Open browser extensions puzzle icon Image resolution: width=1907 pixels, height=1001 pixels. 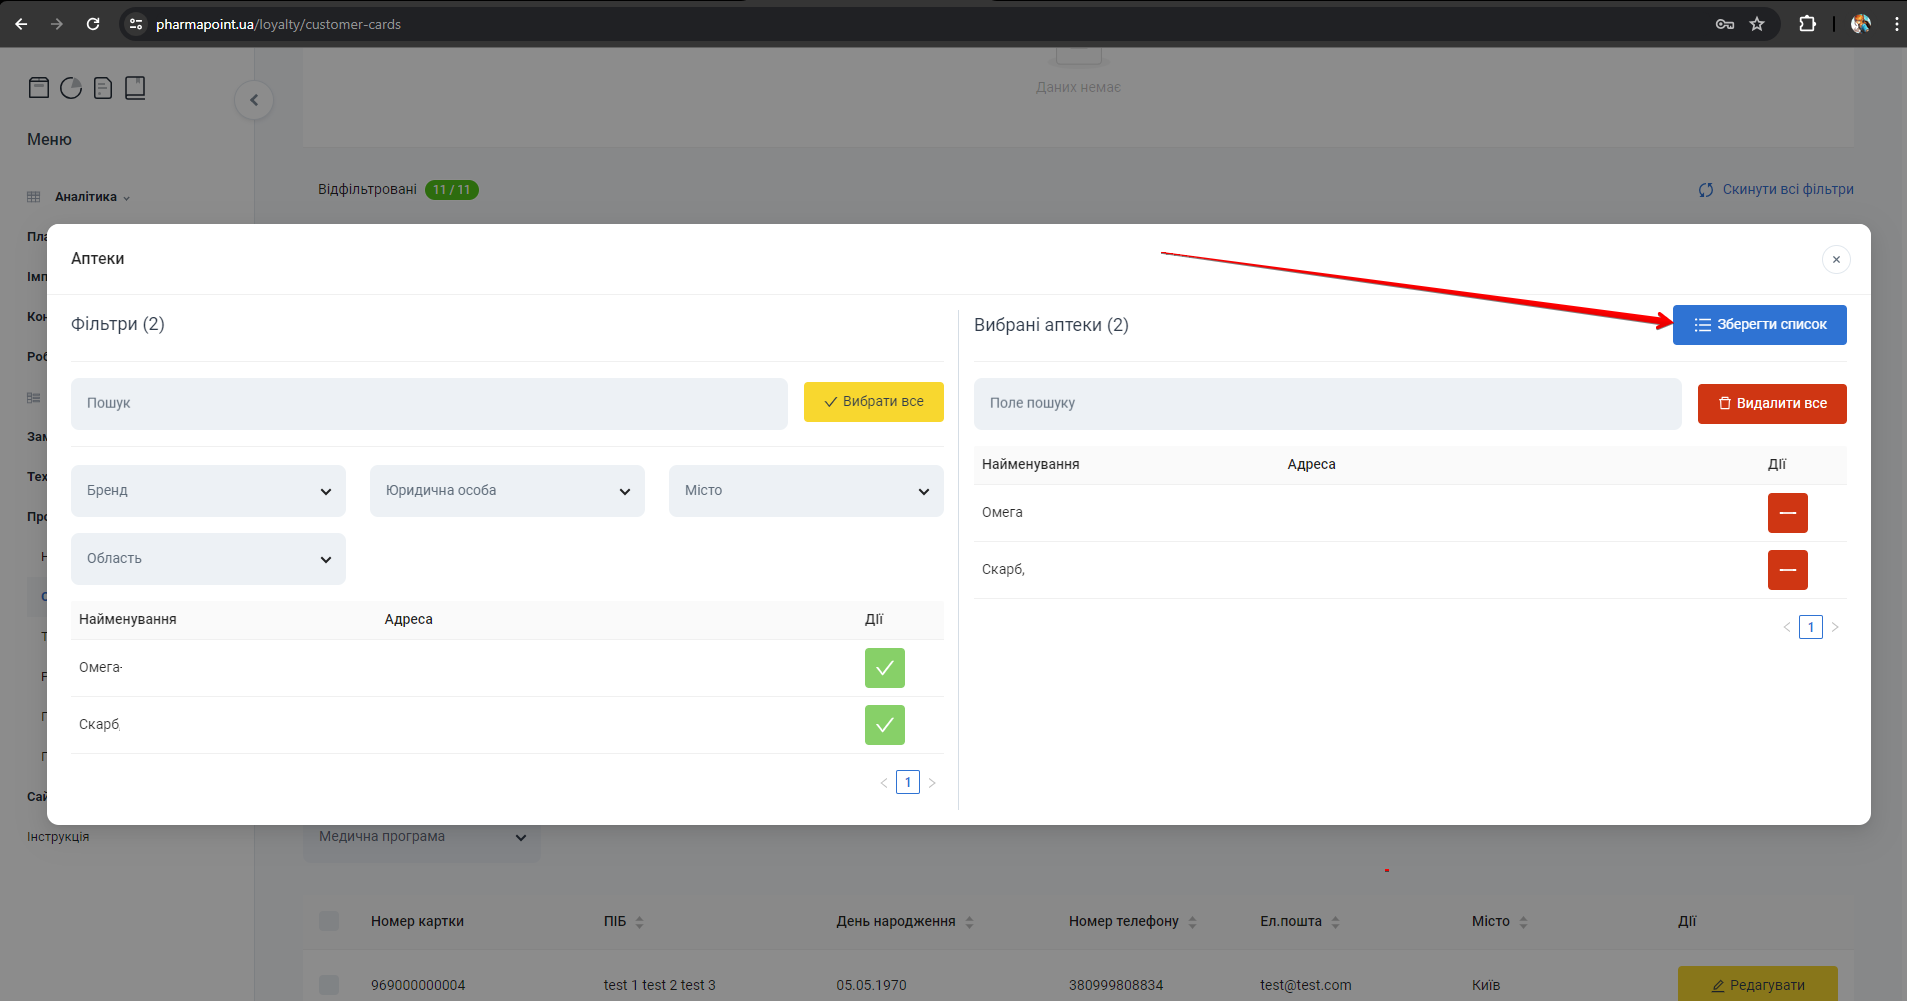[x=1807, y=24]
